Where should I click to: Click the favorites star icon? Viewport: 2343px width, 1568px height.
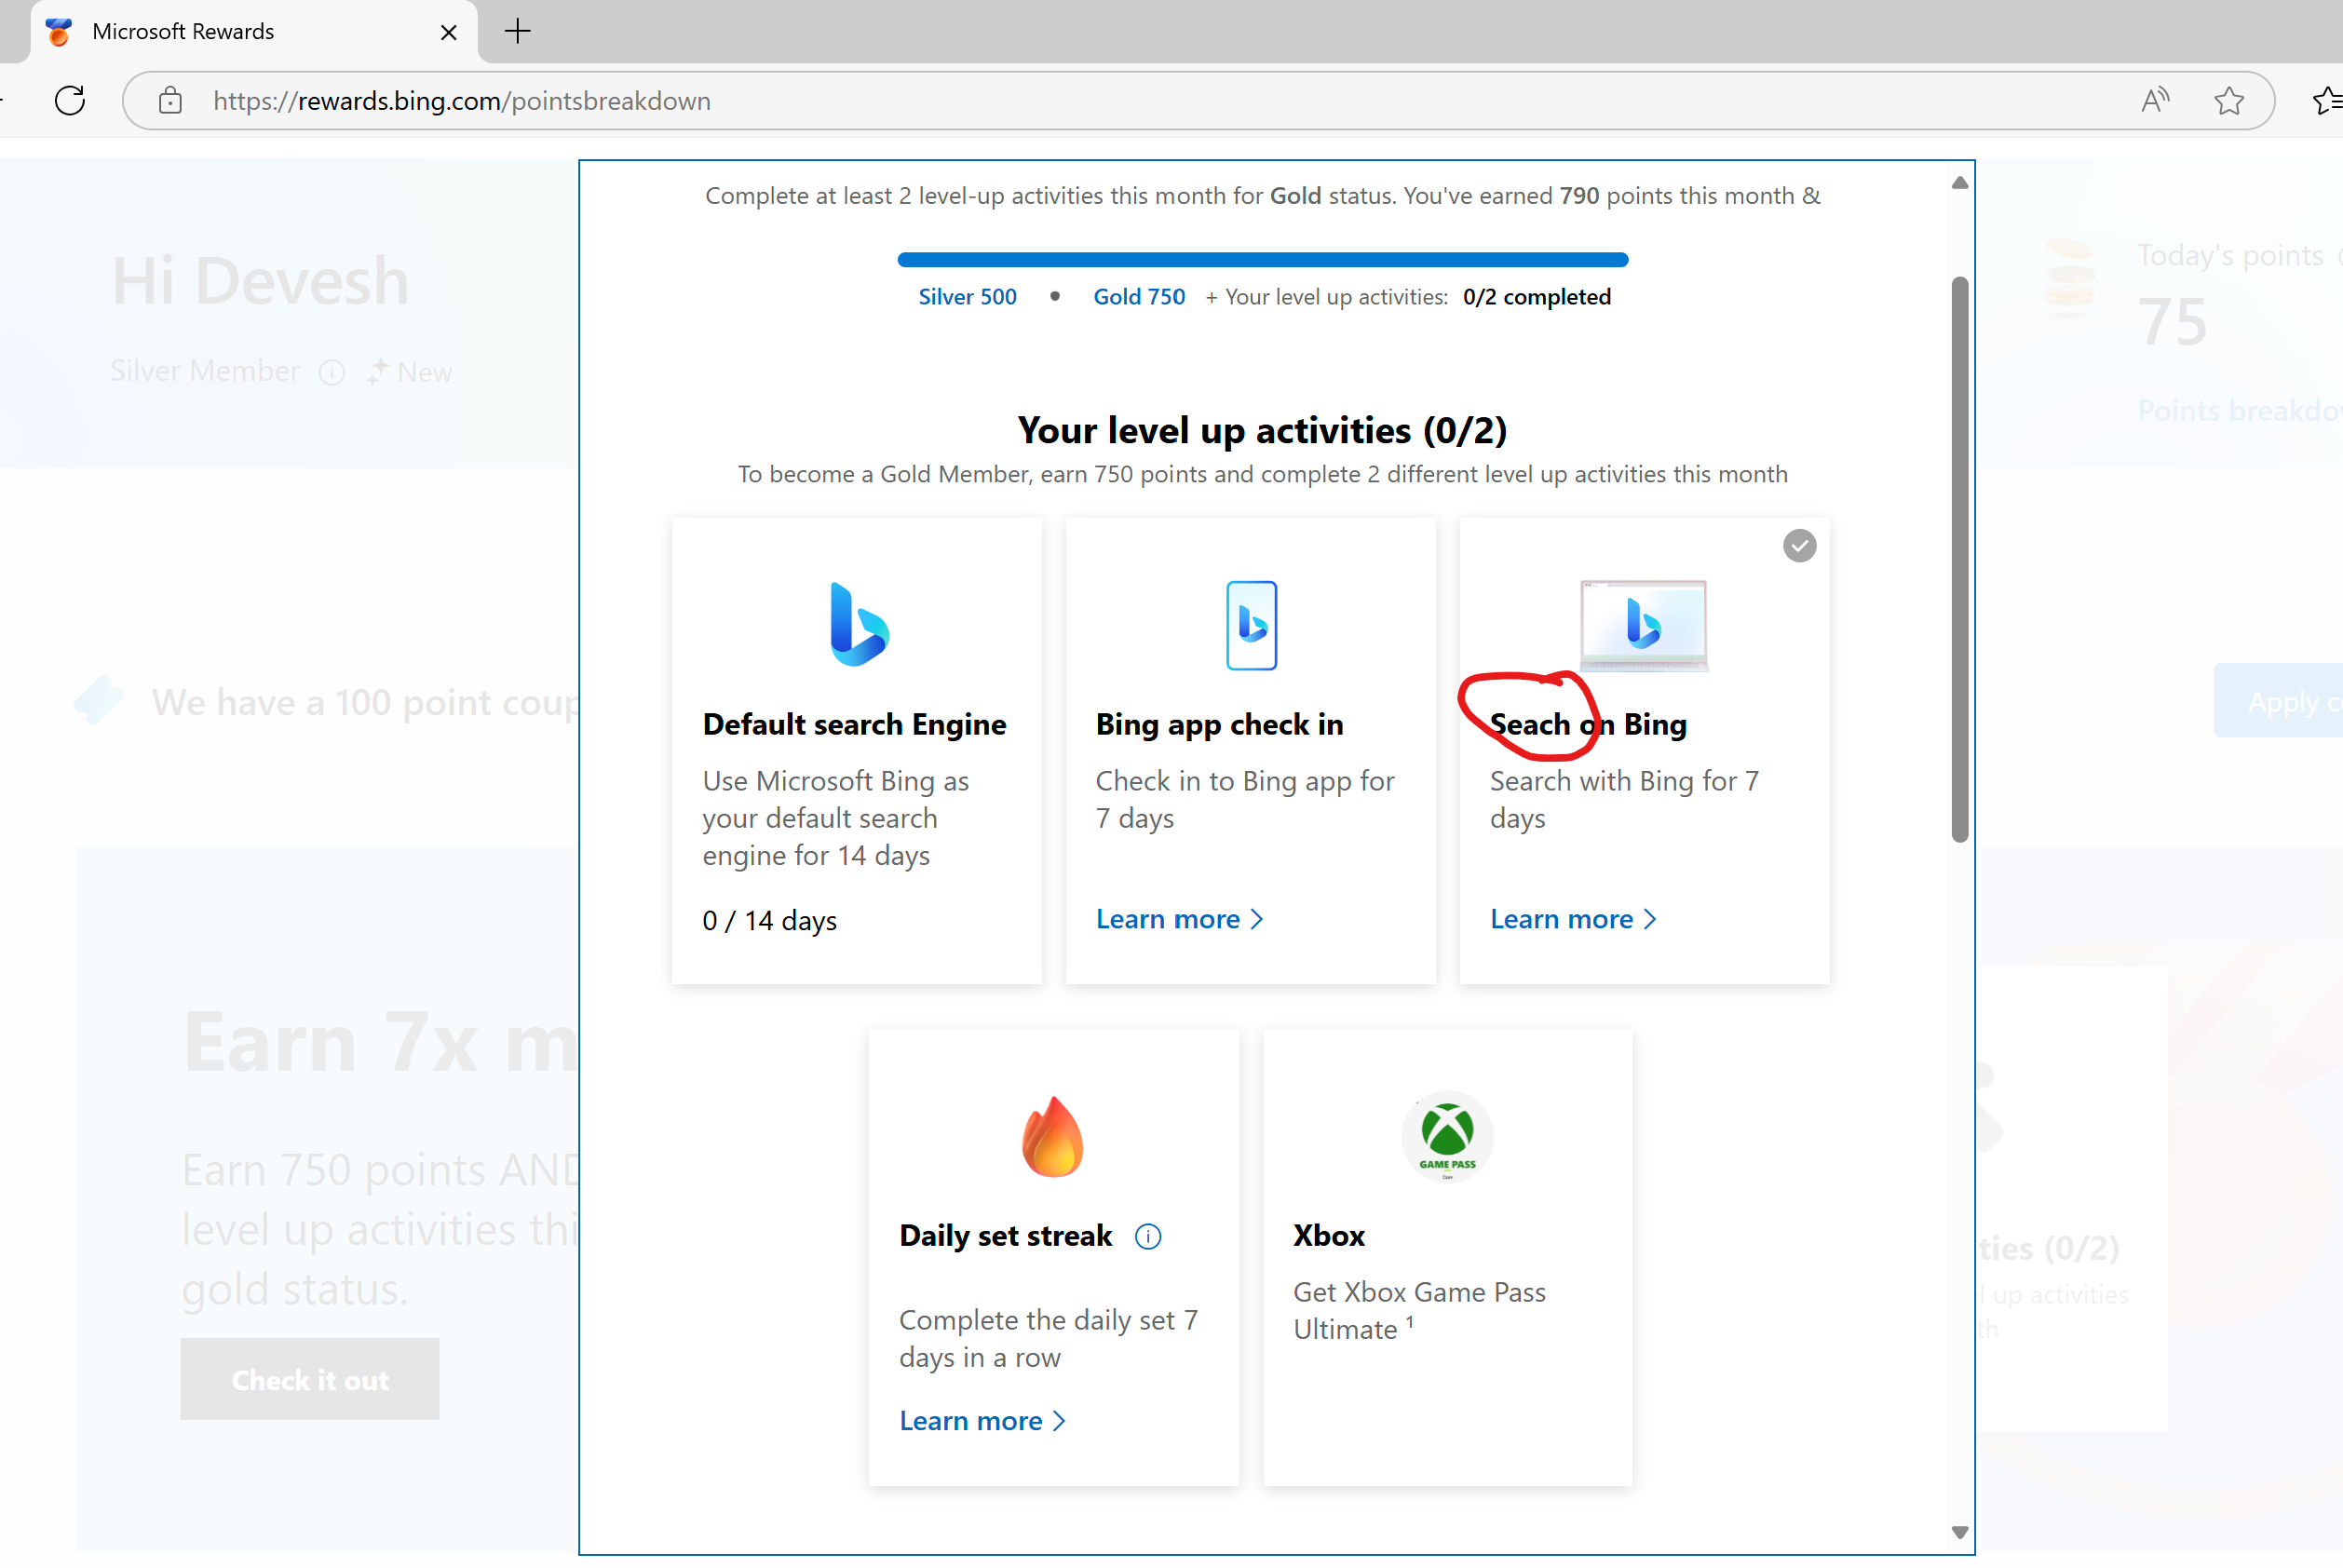(2228, 101)
